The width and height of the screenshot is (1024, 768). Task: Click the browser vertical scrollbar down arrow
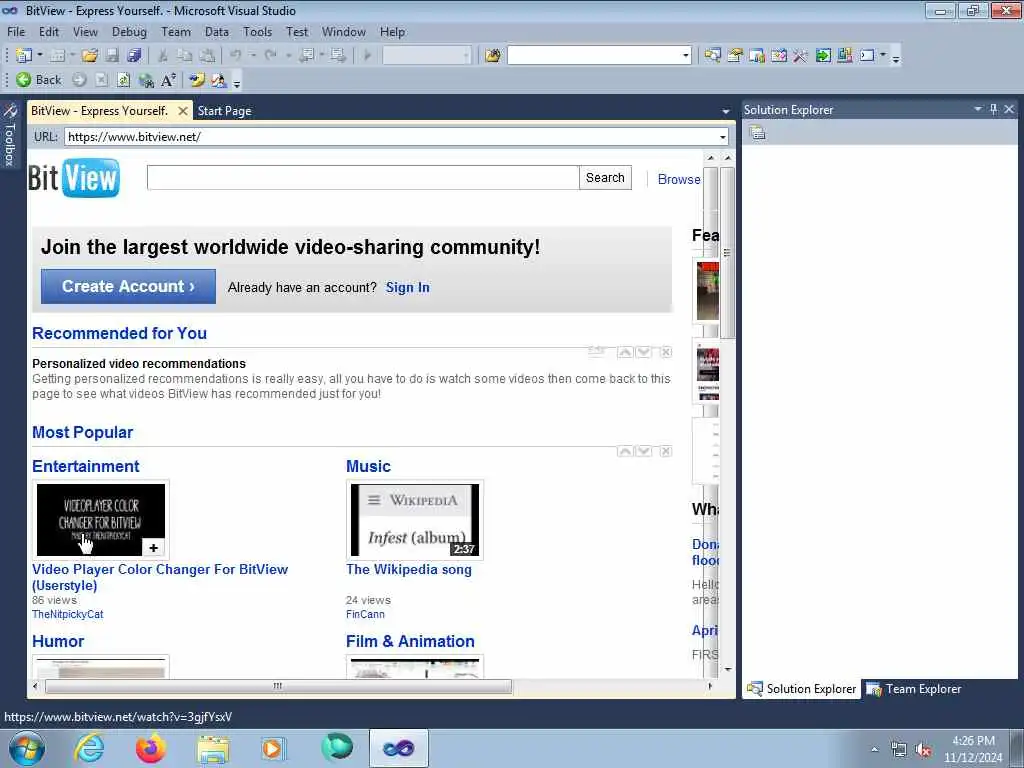[728, 669]
